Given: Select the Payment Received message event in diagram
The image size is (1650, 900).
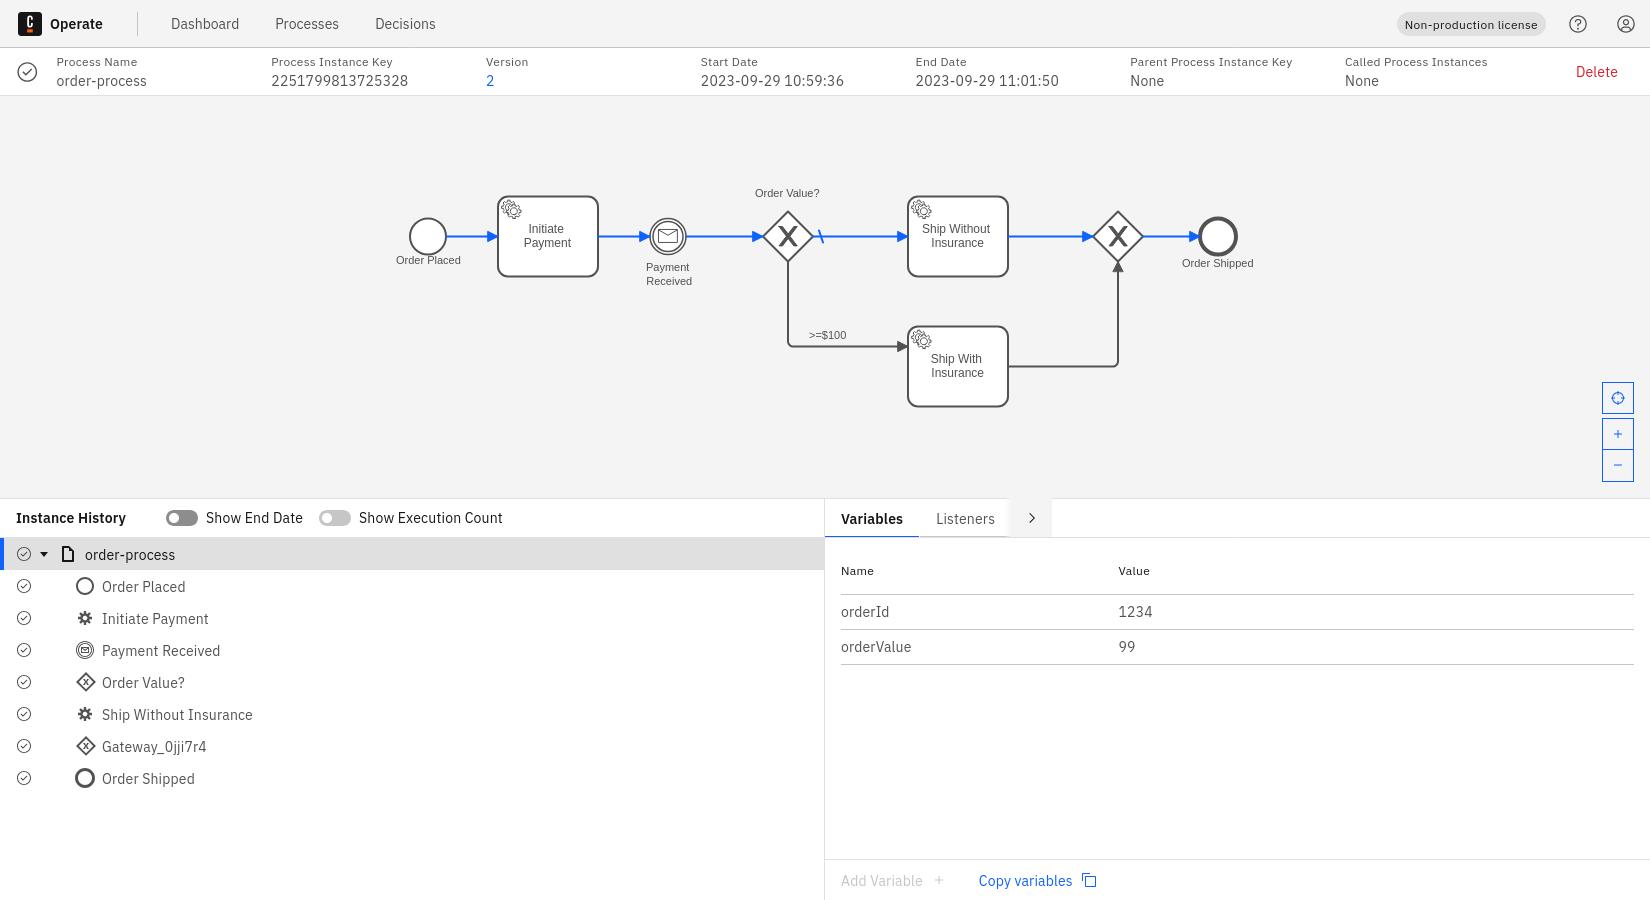Looking at the screenshot, I should 668,237.
